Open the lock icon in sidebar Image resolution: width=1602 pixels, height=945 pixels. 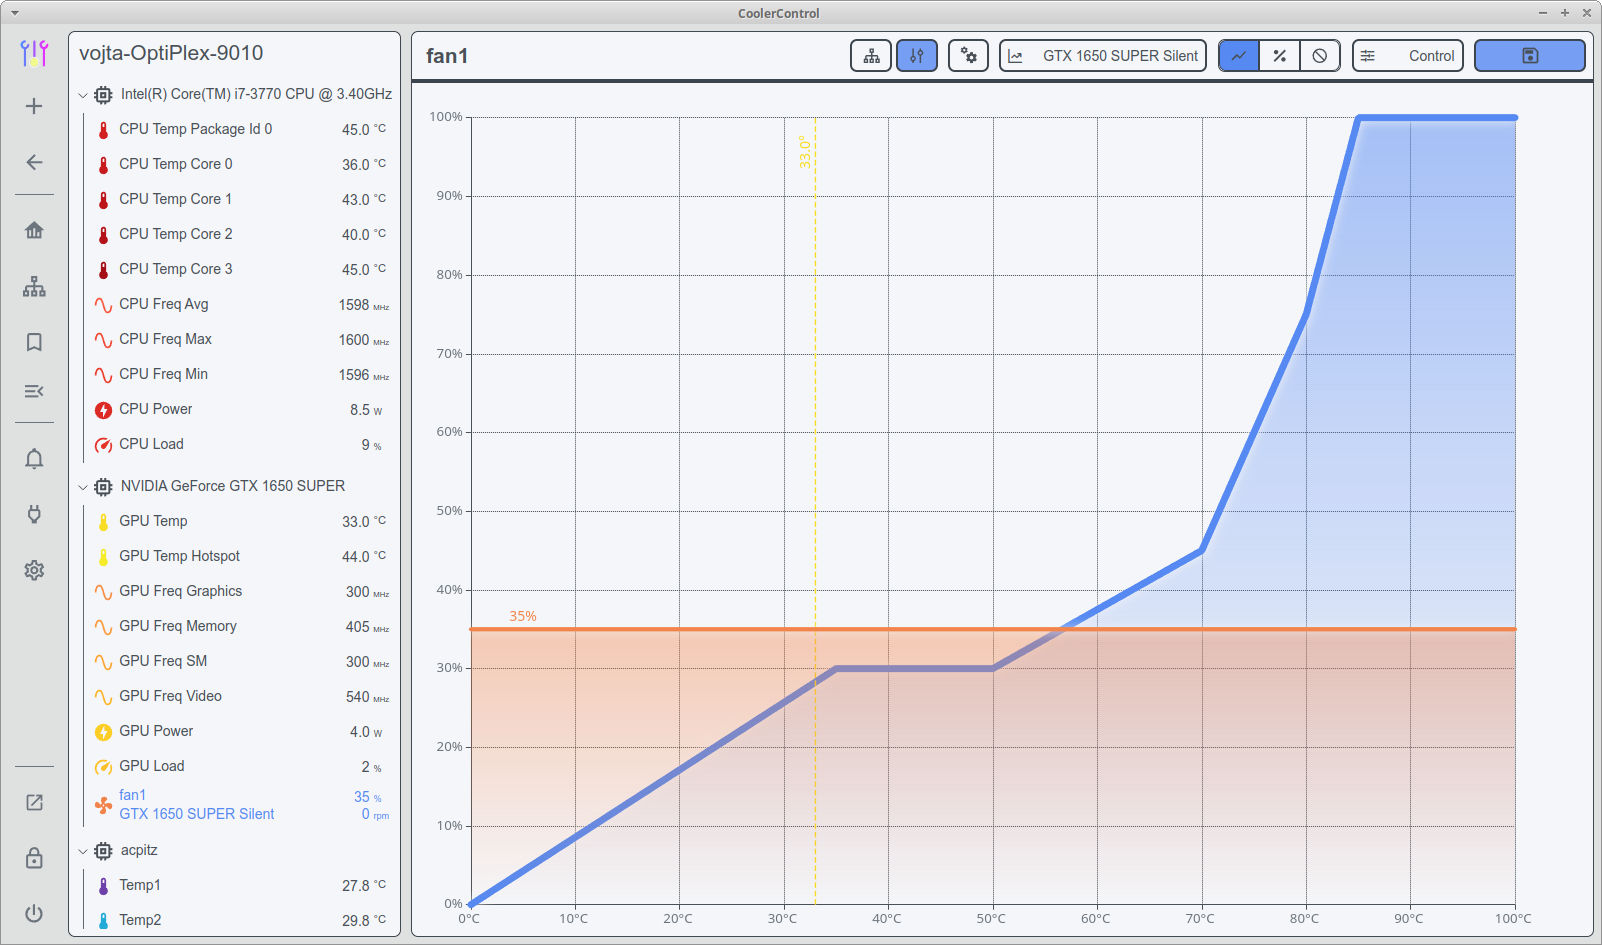click(34, 858)
